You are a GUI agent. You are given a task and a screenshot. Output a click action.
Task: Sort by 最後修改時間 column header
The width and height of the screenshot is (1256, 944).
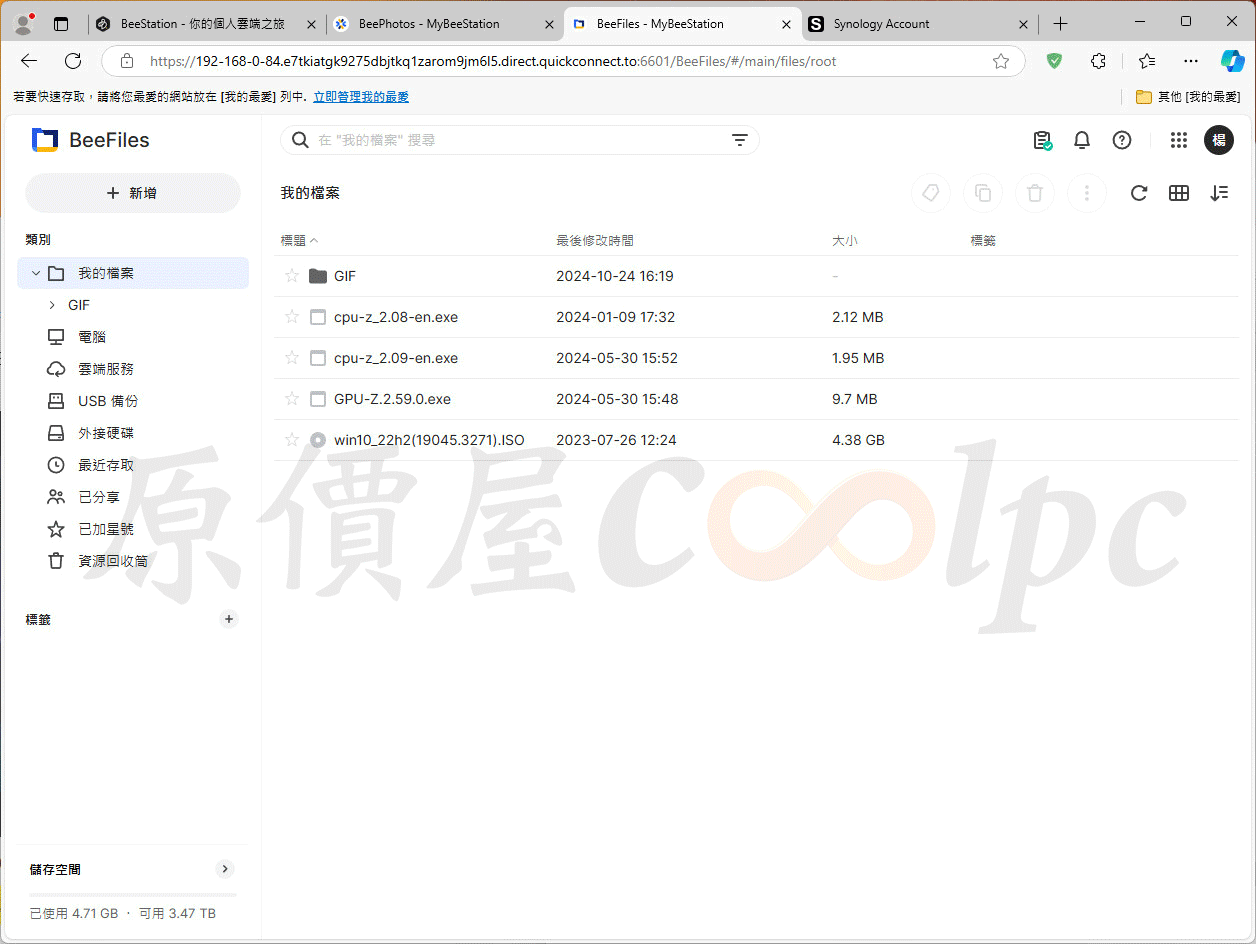[x=595, y=241]
